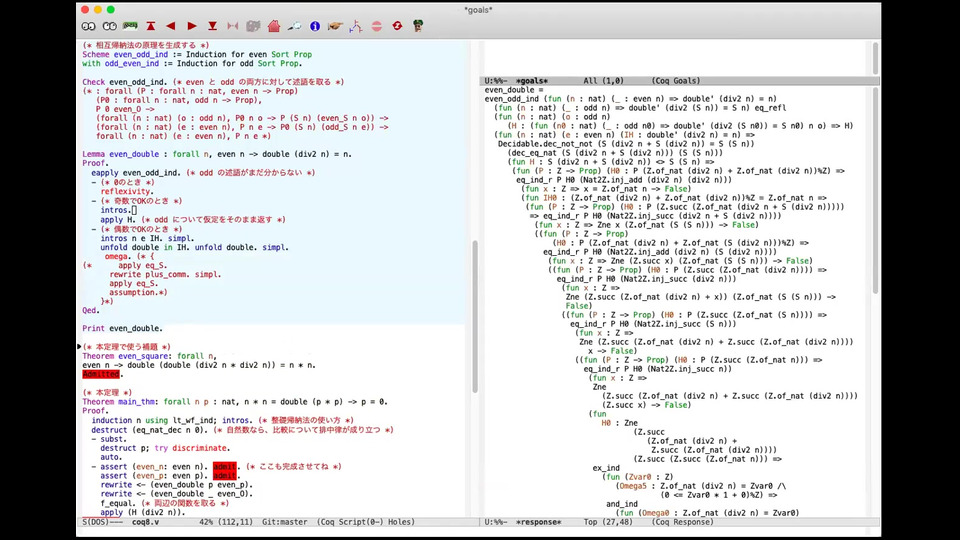Toggle the proof tree display icon
This screenshot has width=960, height=540.
click(x=356, y=26)
